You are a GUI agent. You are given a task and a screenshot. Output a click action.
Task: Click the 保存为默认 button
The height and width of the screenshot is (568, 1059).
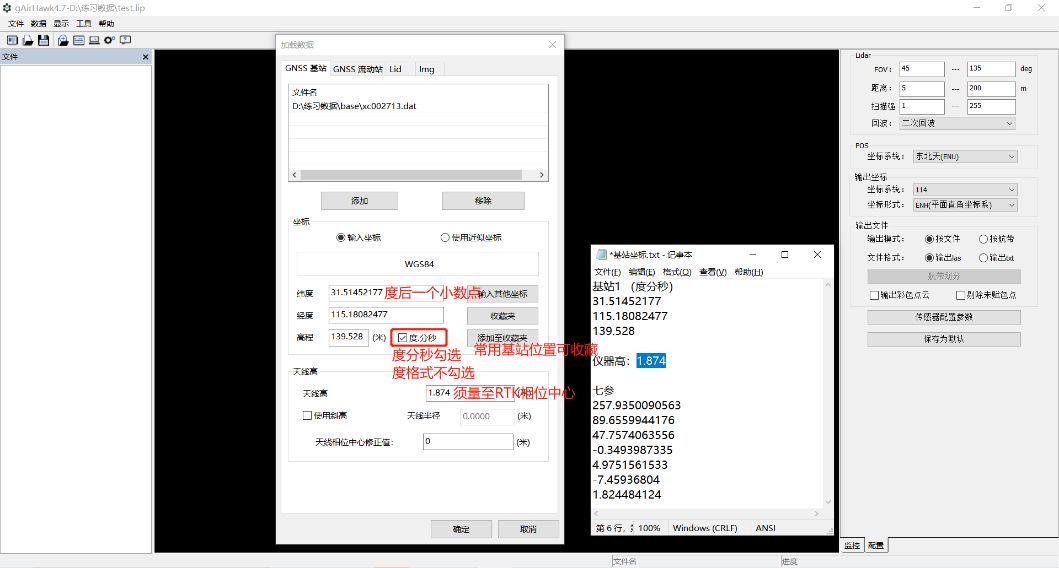coord(944,340)
